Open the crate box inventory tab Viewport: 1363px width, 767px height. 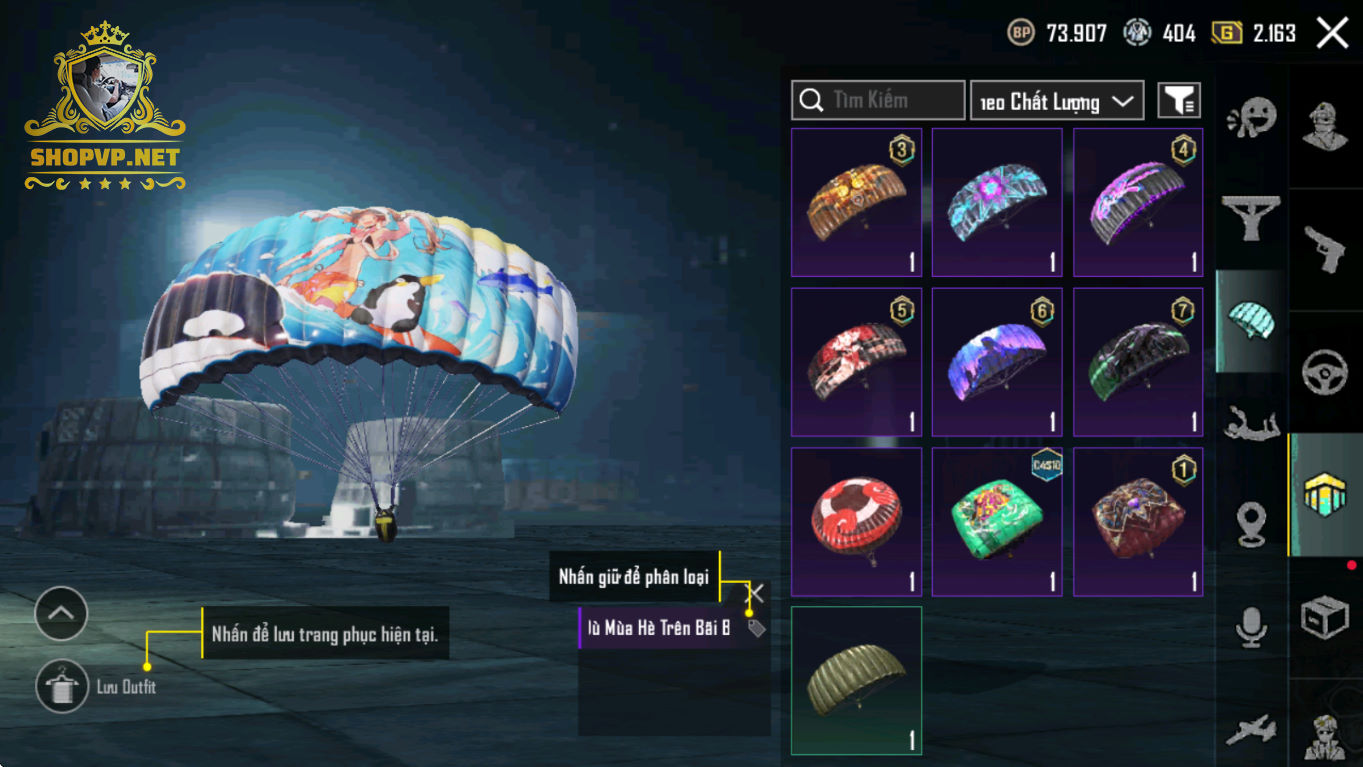[x=1325, y=618]
